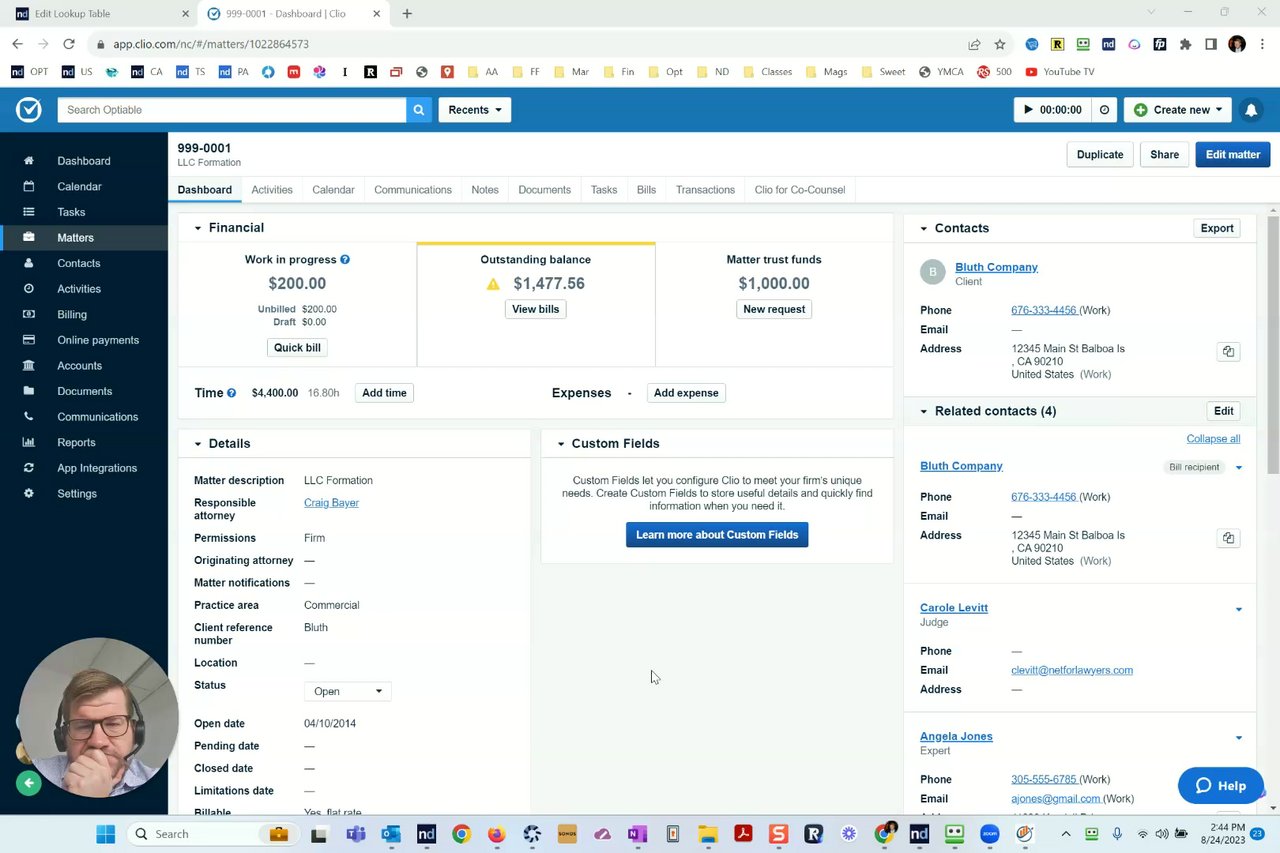Open the Clio for Co-Counsel tab

[800, 190]
